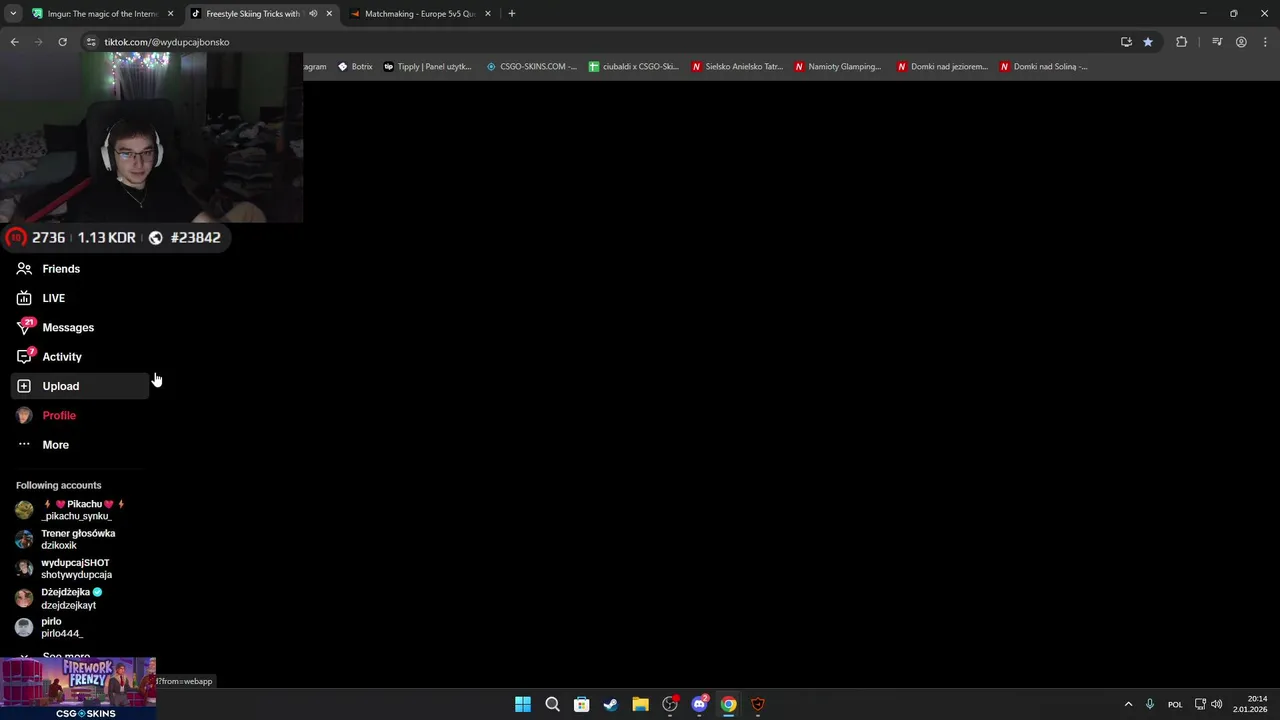
Task: Click the install app icon in address bar
Action: pyautogui.click(x=1126, y=42)
